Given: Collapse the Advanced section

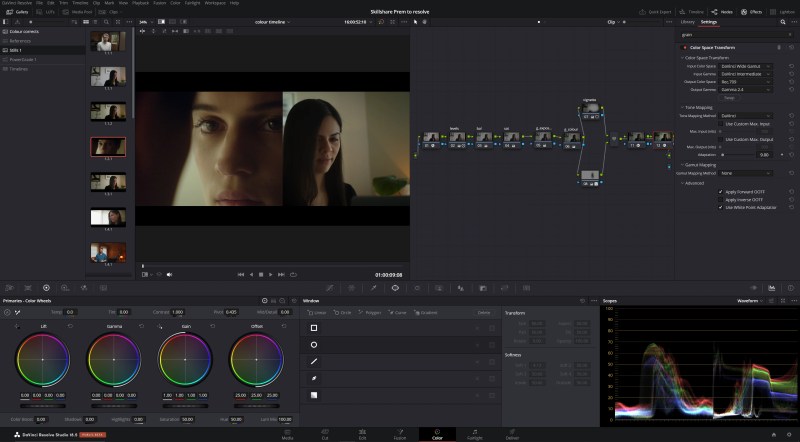Looking at the screenshot, I should (x=693, y=183).
